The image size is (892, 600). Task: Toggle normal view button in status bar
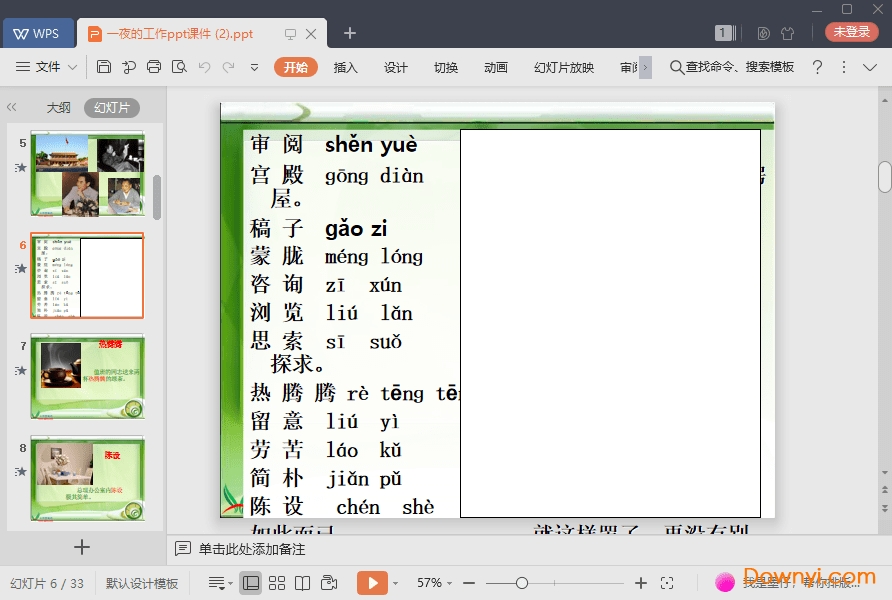[x=251, y=583]
